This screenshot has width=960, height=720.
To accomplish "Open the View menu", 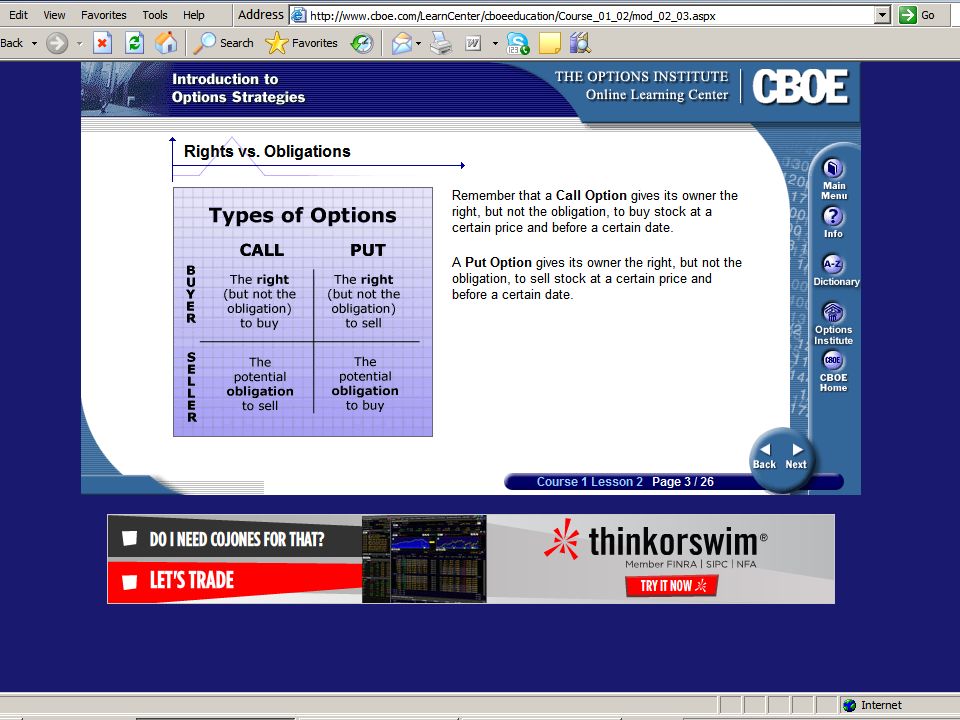I will pyautogui.click(x=54, y=15).
